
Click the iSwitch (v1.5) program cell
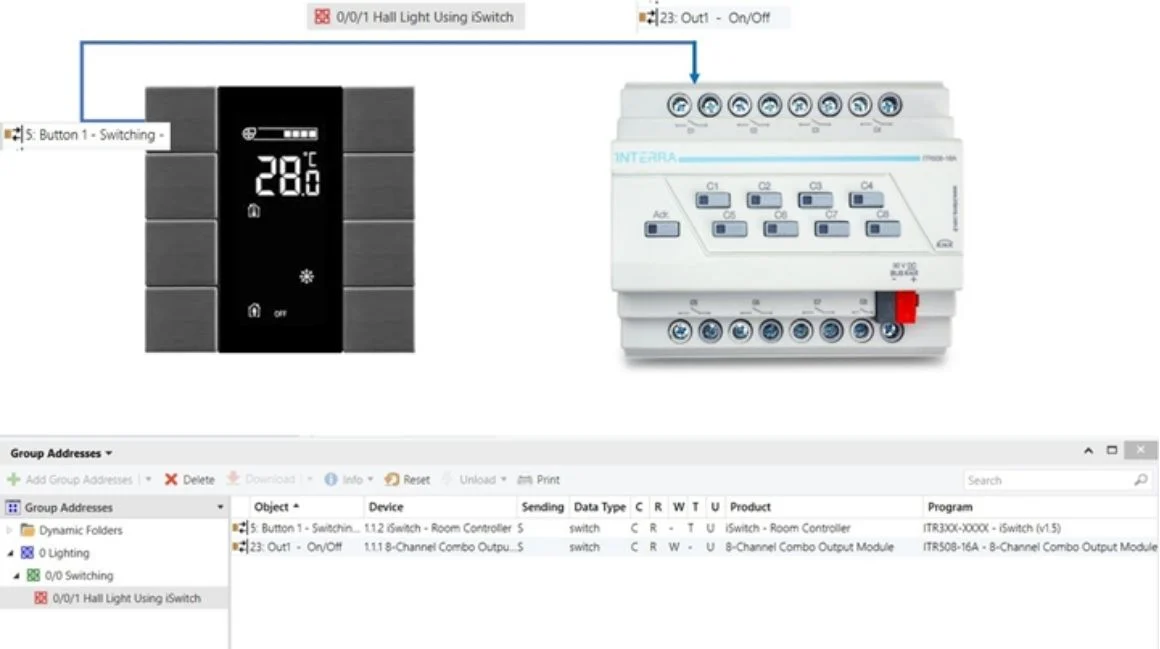pyautogui.click(x=991, y=528)
